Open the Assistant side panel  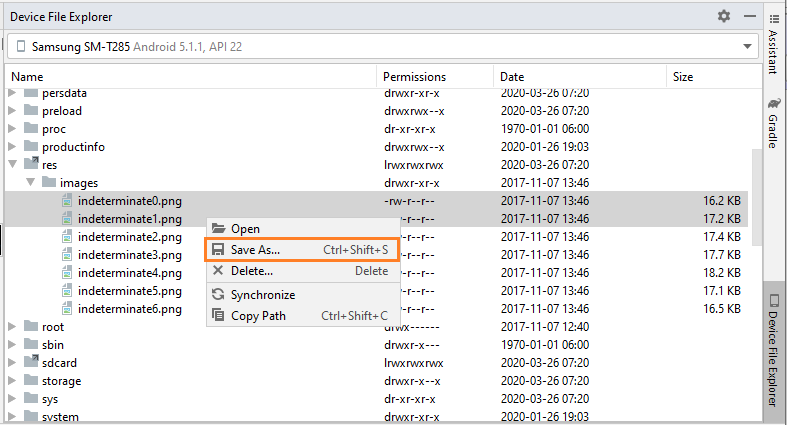point(773,45)
